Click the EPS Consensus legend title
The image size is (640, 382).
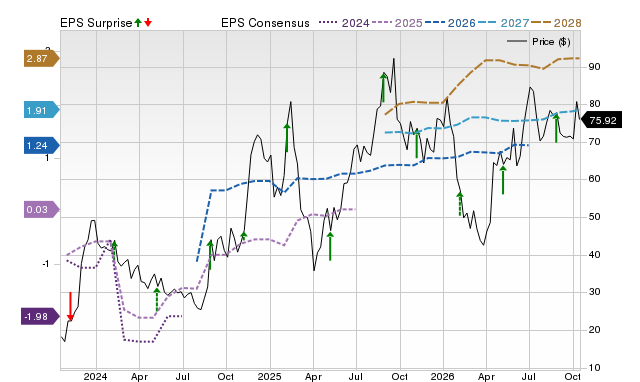(265, 23)
